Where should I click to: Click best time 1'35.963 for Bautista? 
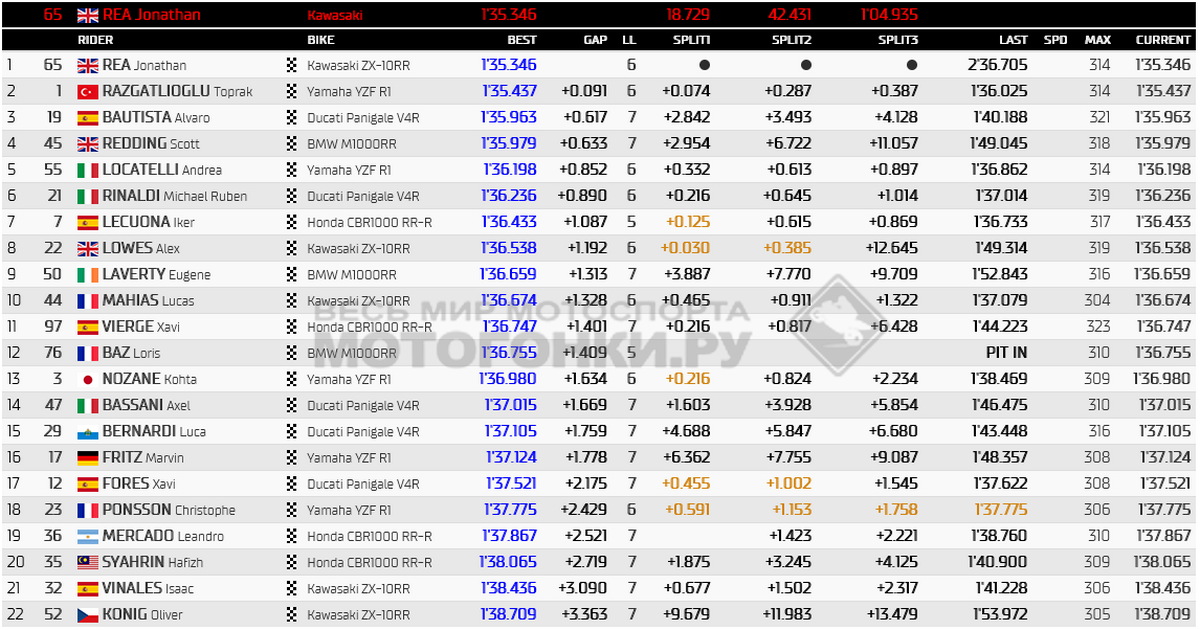point(509,117)
